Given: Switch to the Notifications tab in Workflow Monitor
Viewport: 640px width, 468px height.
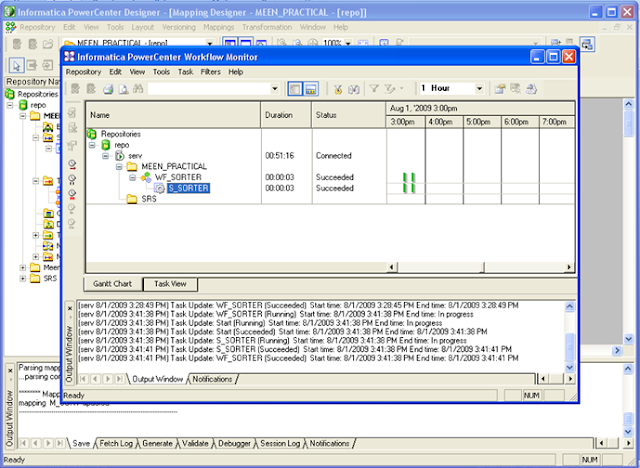Looking at the screenshot, I should click(x=212, y=379).
